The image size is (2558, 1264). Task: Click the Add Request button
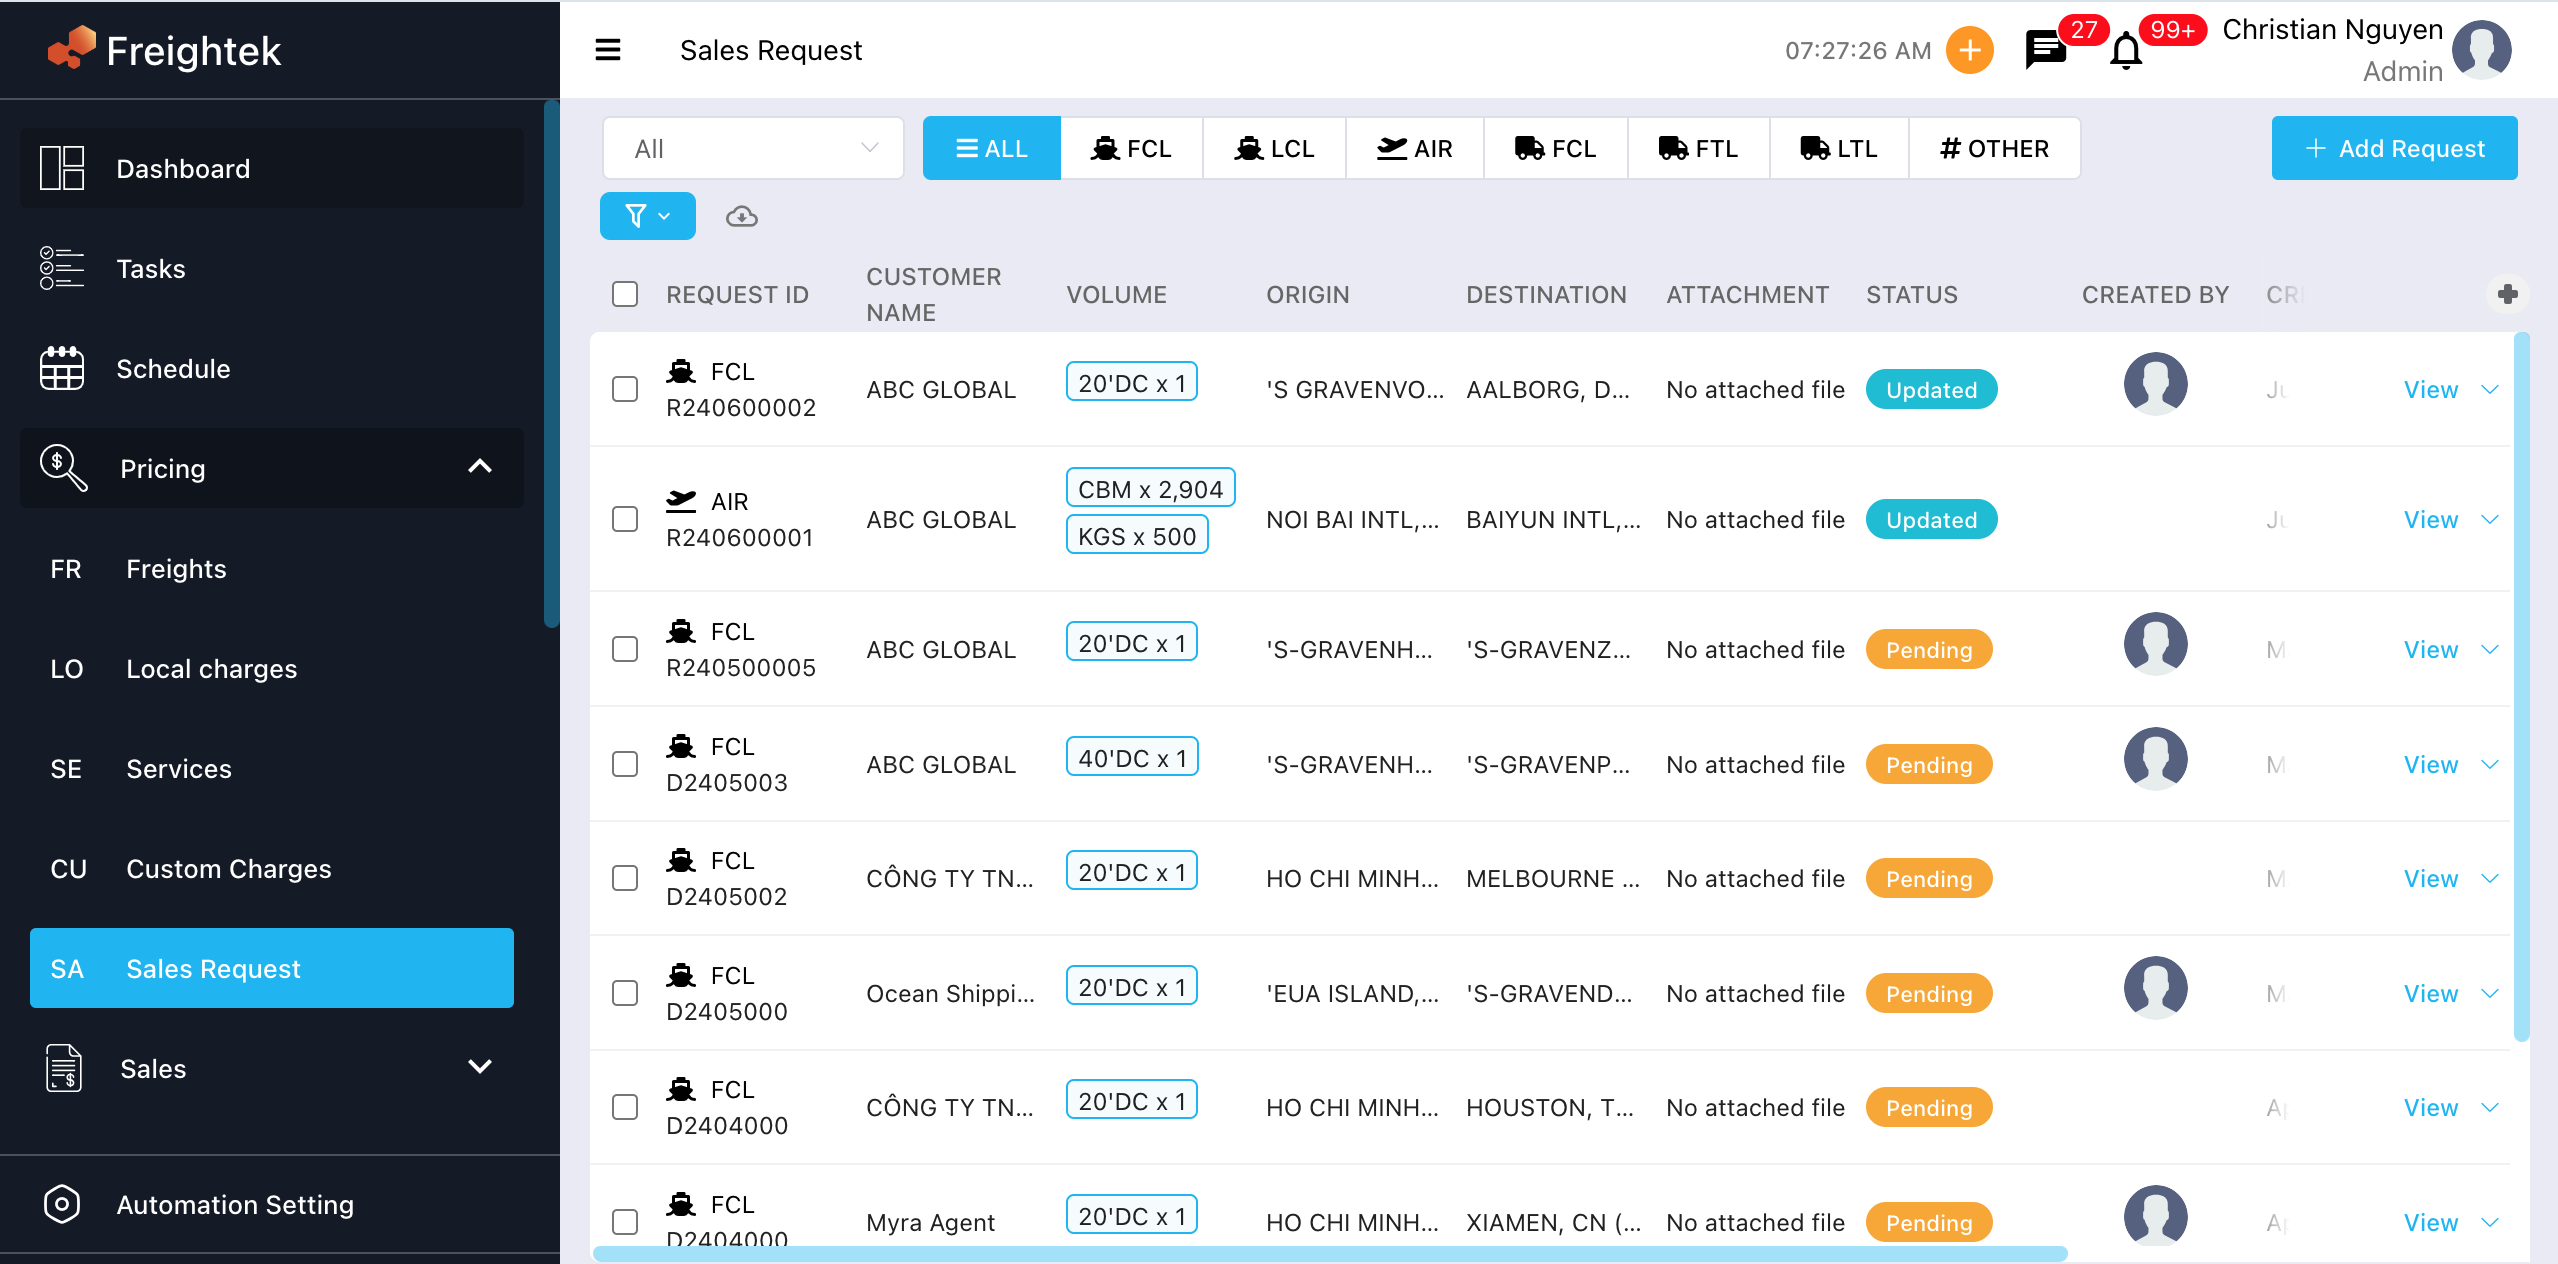click(2394, 148)
